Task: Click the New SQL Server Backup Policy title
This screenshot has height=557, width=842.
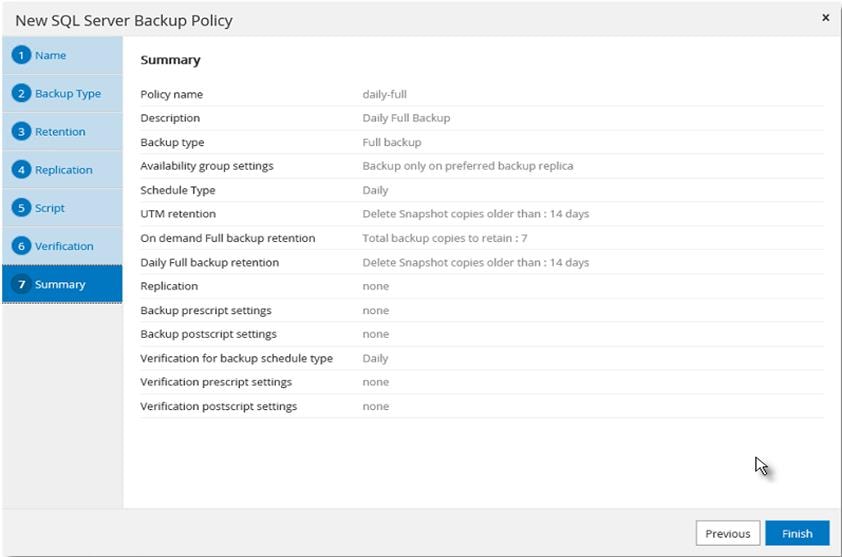Action: tap(124, 20)
